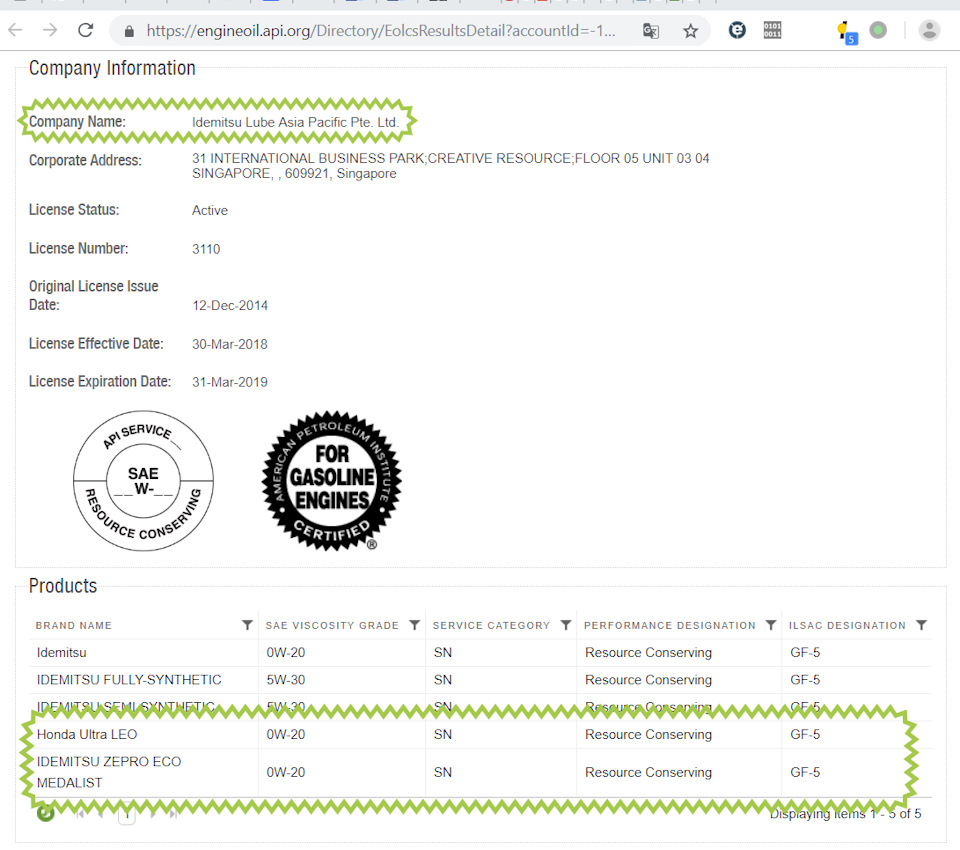This screenshot has height=850, width=960.
Task: Sort by SERVICE CATEGORY header
Action: [491, 625]
